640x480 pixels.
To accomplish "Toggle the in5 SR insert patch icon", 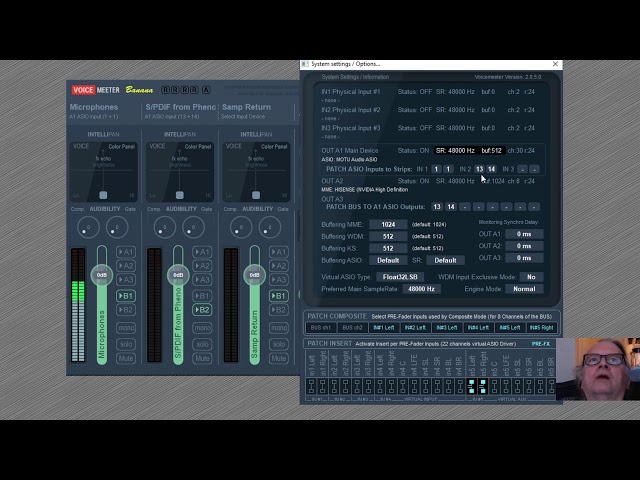I will tap(529, 386).
